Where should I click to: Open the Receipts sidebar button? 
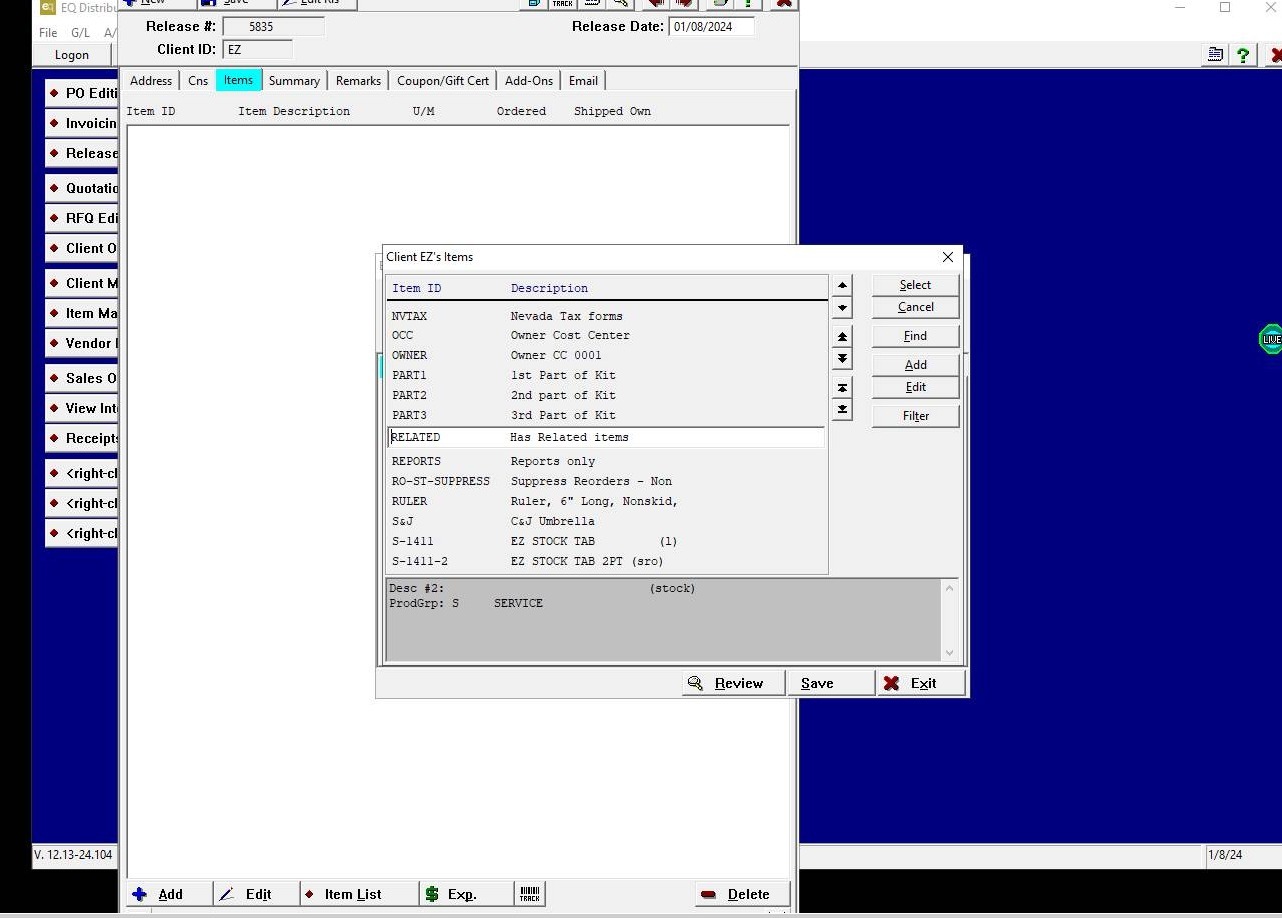point(82,438)
